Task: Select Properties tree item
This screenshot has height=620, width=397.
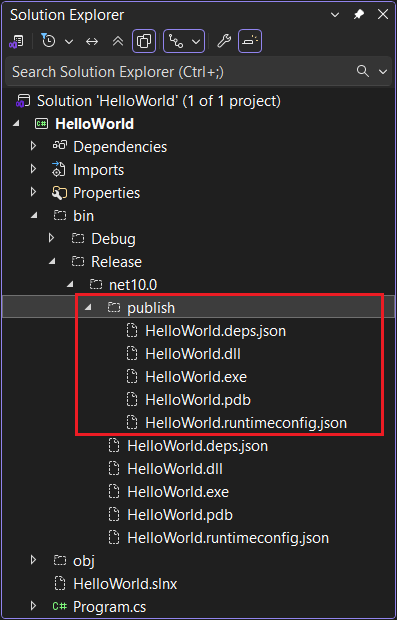Action: pyautogui.click(x=107, y=193)
